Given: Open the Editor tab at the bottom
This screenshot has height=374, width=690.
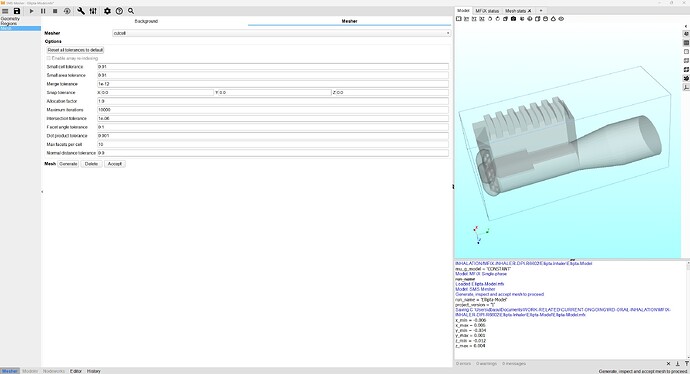Looking at the screenshot, I should coord(76,371).
